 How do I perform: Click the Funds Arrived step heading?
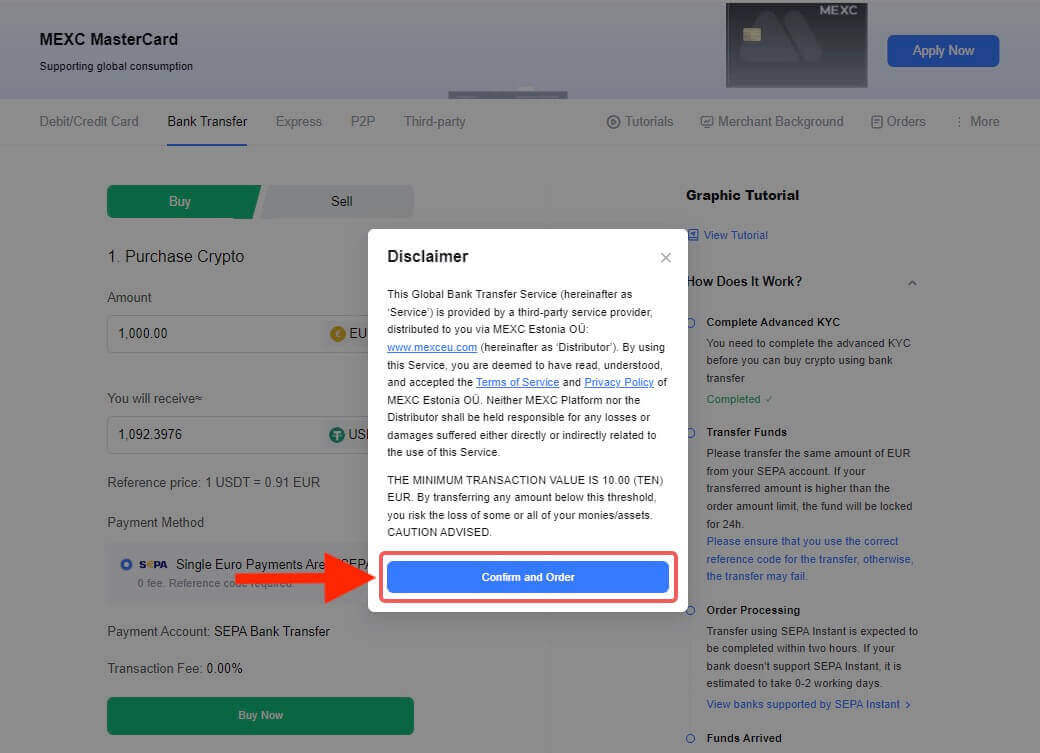click(x=744, y=738)
